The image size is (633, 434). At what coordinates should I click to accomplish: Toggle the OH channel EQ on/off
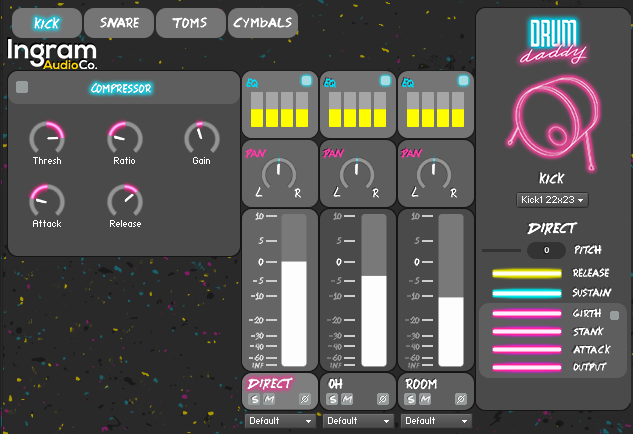385,80
